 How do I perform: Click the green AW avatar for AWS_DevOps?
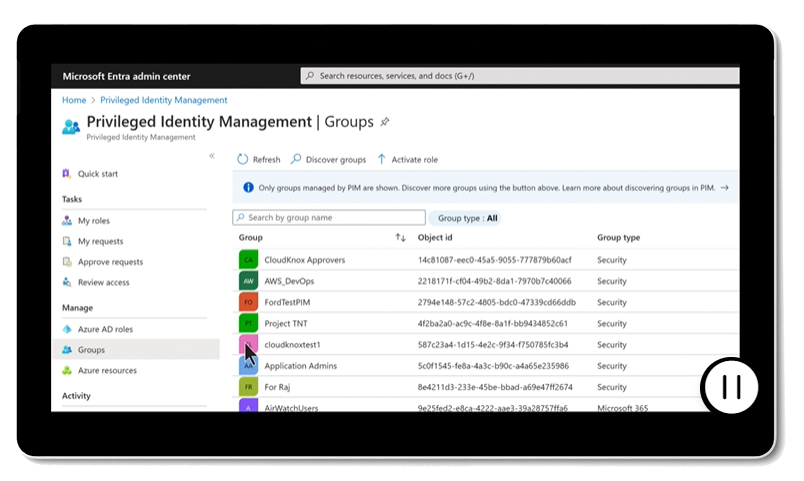pyautogui.click(x=248, y=281)
